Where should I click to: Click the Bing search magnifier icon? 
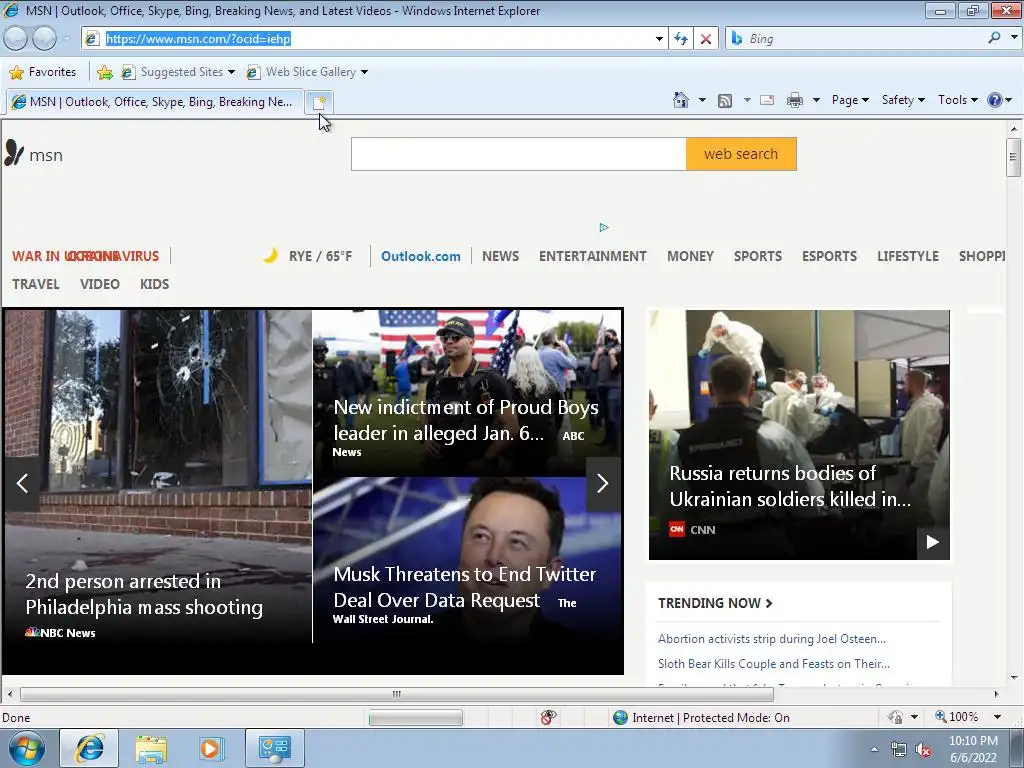[x=994, y=38]
